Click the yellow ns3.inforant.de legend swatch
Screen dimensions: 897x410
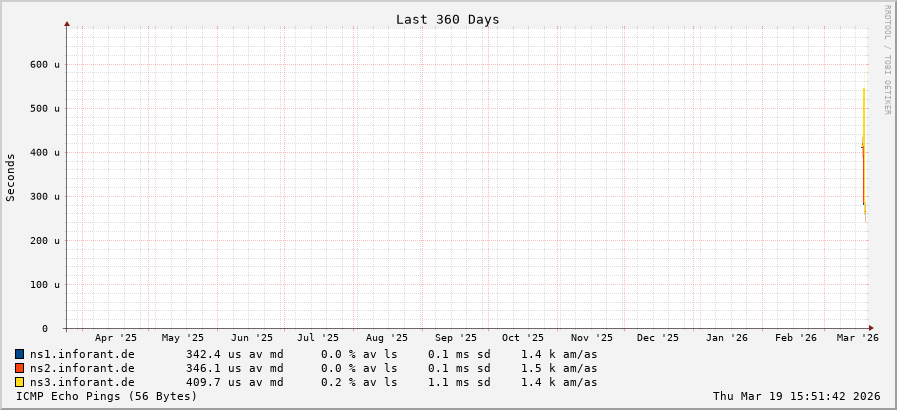pos(20,382)
